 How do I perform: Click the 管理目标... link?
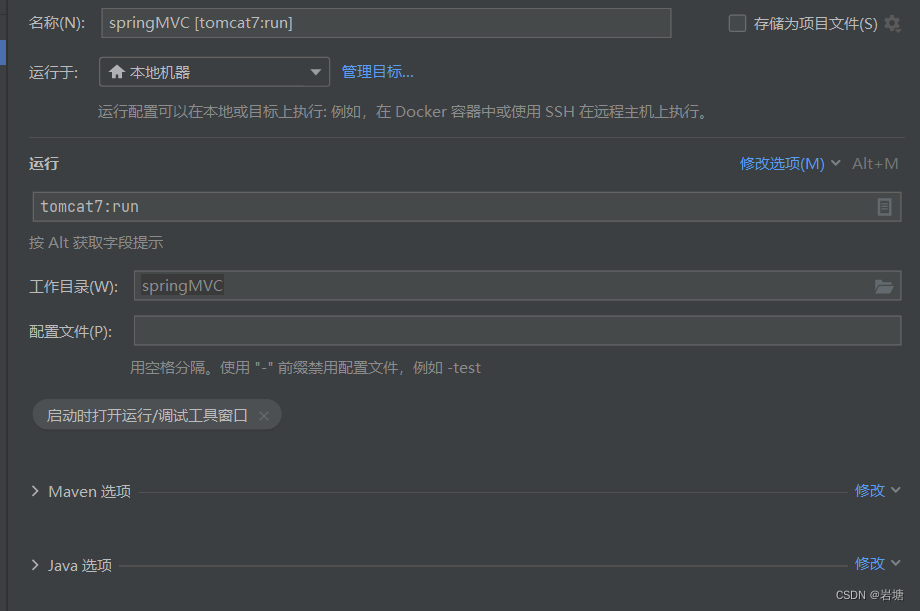375,71
